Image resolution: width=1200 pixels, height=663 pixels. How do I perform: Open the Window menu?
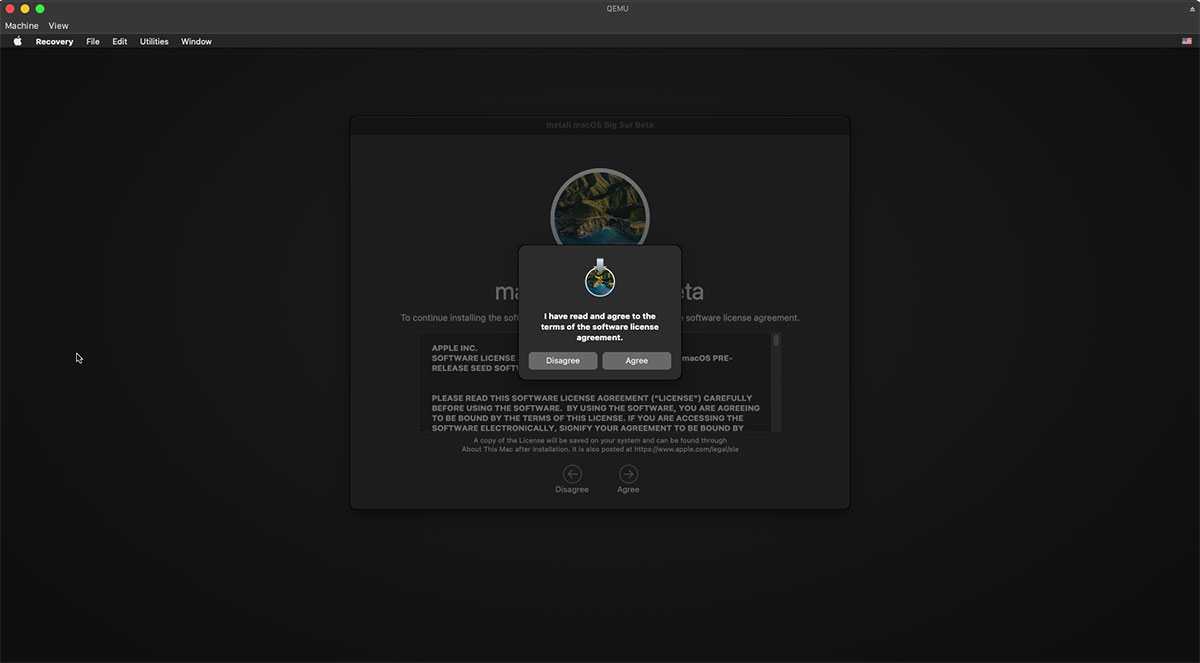pos(196,42)
